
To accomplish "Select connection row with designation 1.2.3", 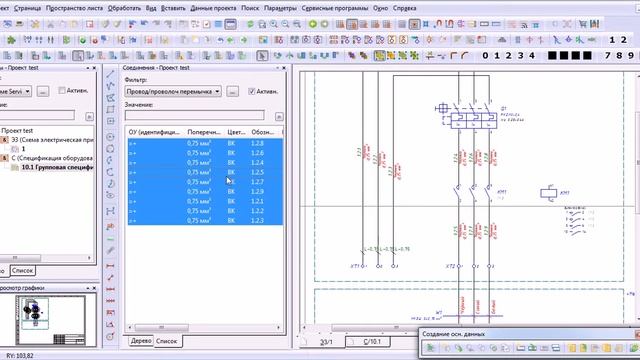I will click(205, 220).
